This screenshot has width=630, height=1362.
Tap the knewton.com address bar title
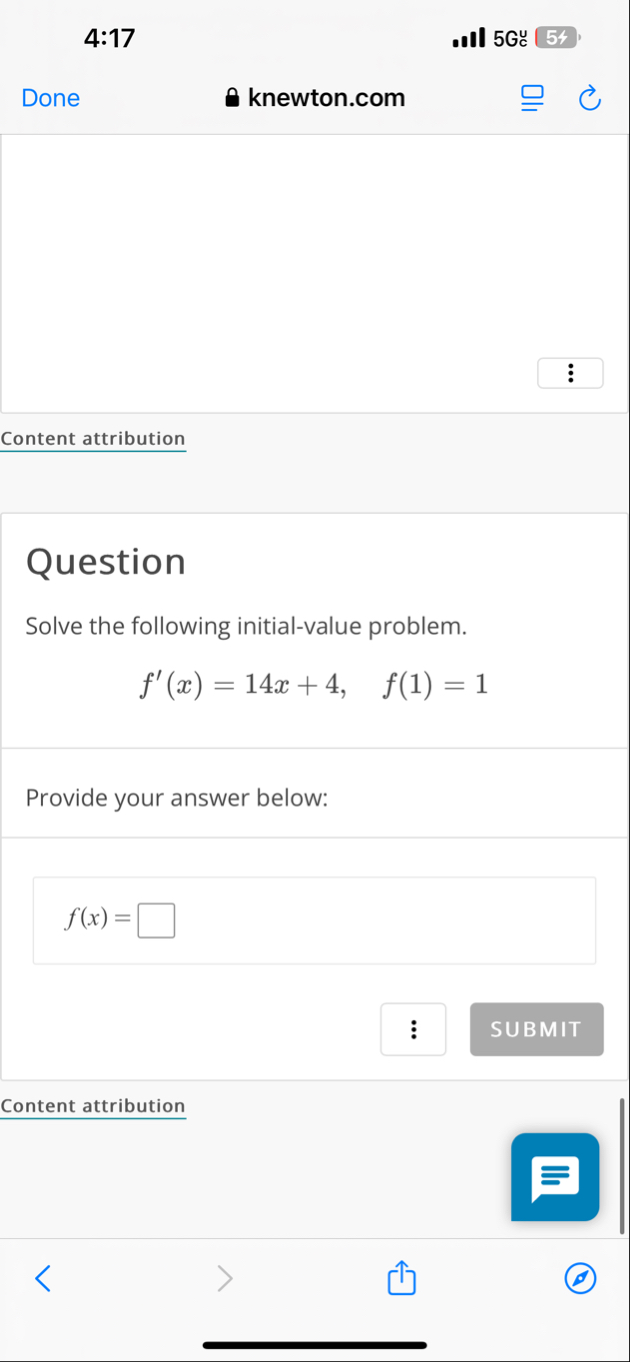point(327,97)
